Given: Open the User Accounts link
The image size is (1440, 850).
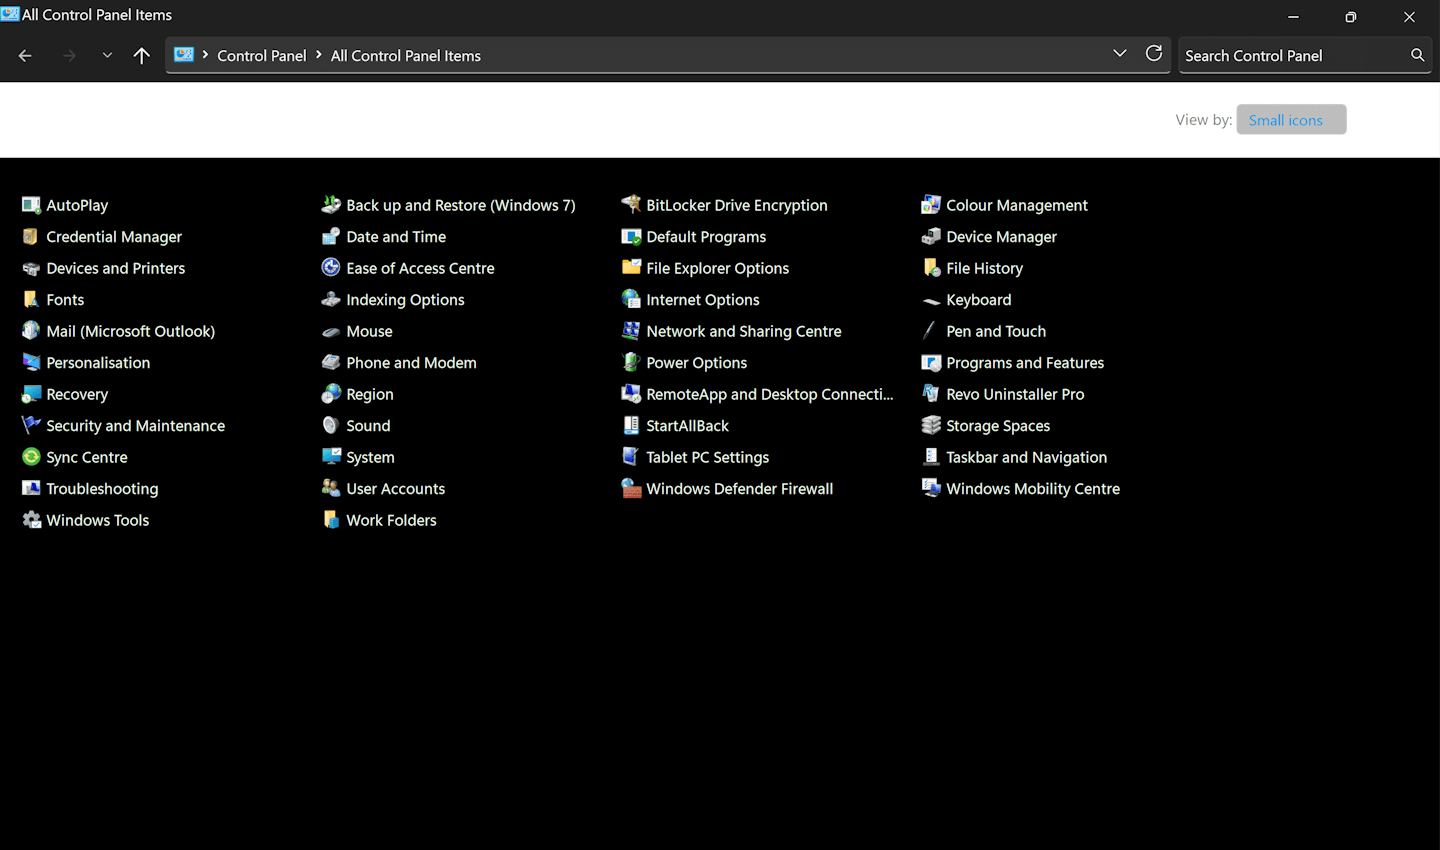Looking at the screenshot, I should click(x=395, y=489).
